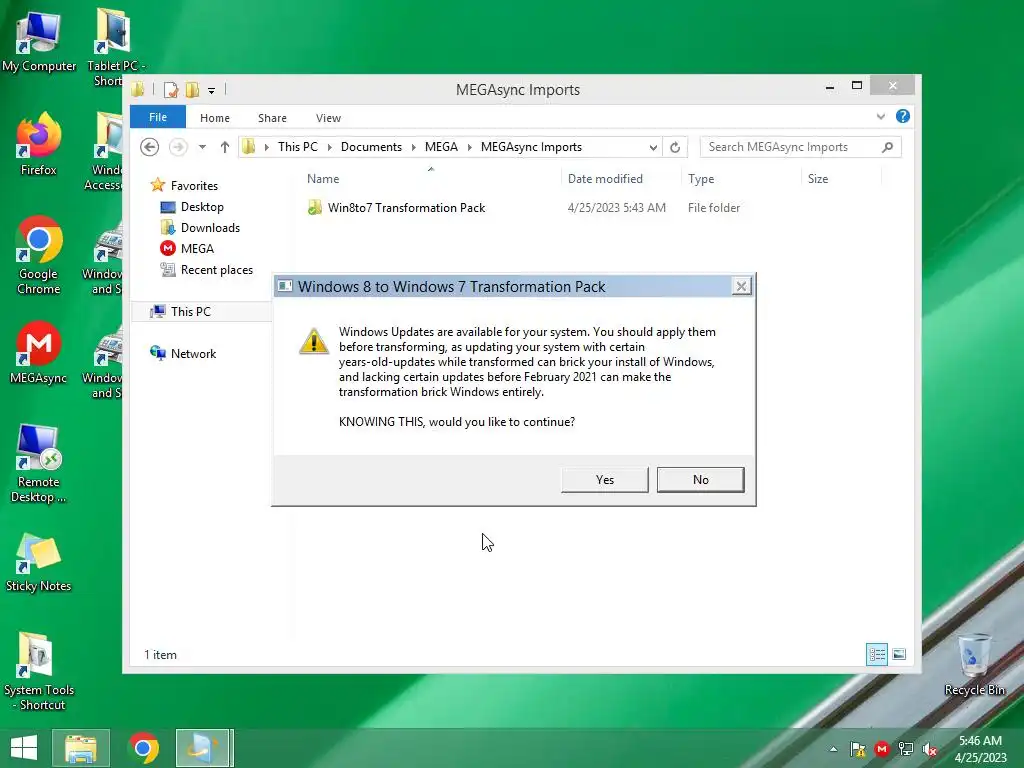Expand the This PC breadcrumb arrow
Viewport: 1024px width, 768px height.
(329, 147)
